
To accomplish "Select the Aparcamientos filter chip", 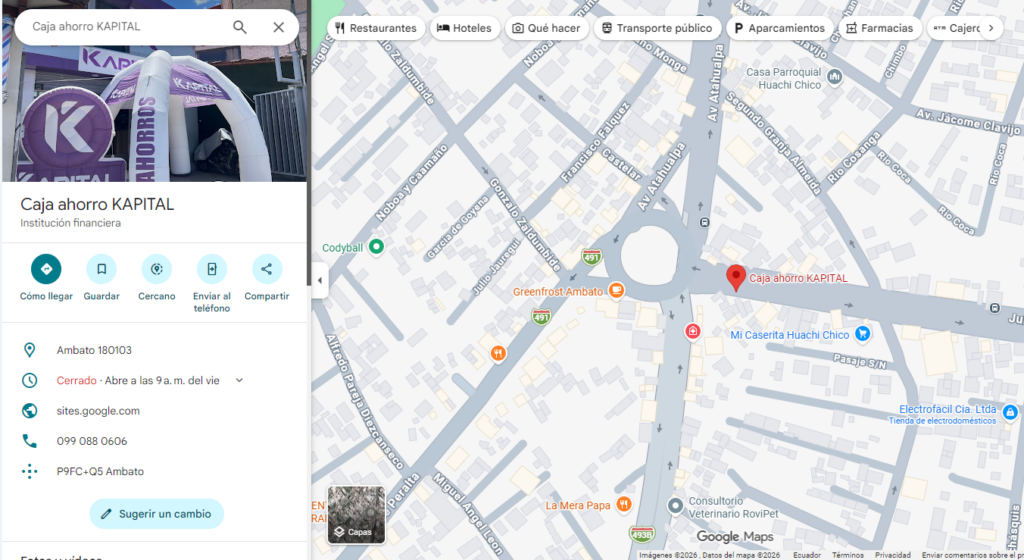I will coord(780,28).
